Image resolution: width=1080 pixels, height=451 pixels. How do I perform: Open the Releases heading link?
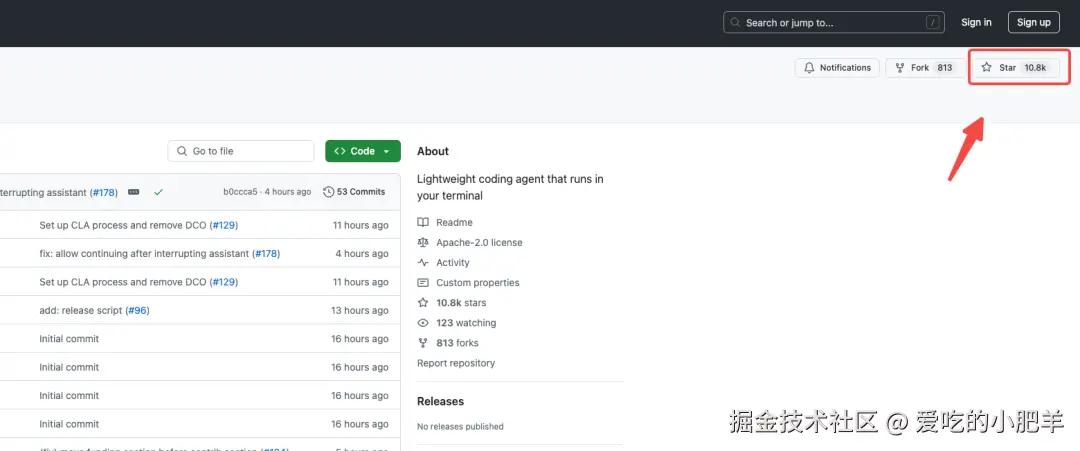pos(441,401)
